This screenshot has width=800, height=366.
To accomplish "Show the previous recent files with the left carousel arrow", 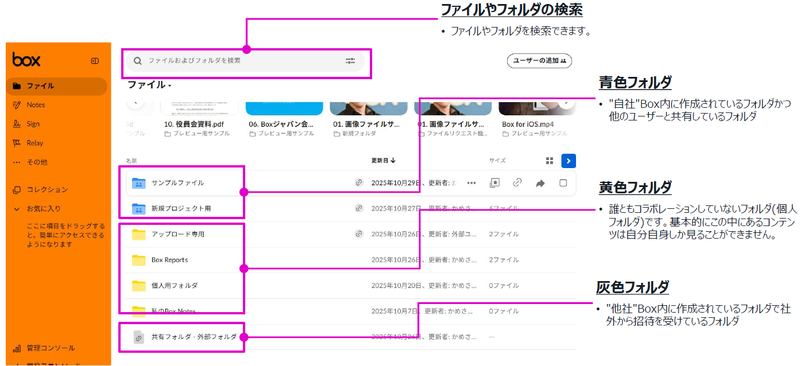I will click(x=135, y=102).
